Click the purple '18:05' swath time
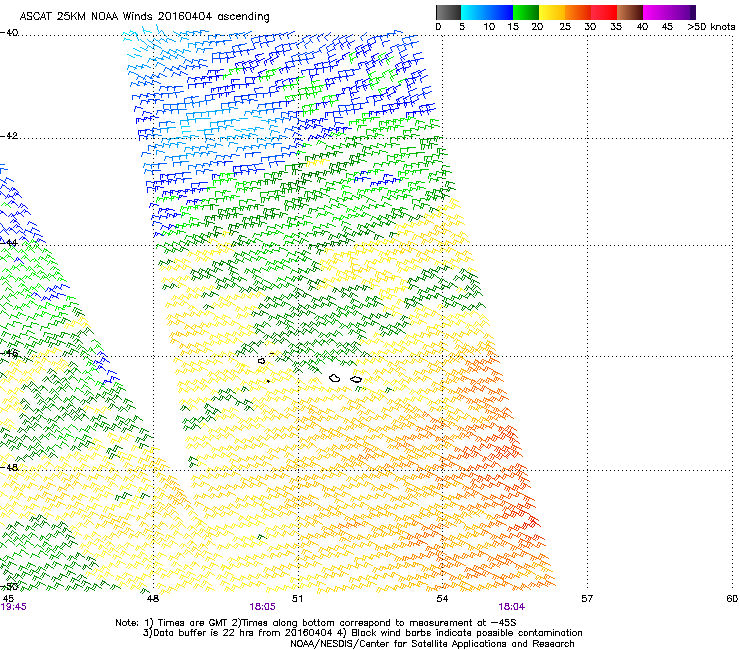Viewport: 740px width, 650px height. point(262,607)
